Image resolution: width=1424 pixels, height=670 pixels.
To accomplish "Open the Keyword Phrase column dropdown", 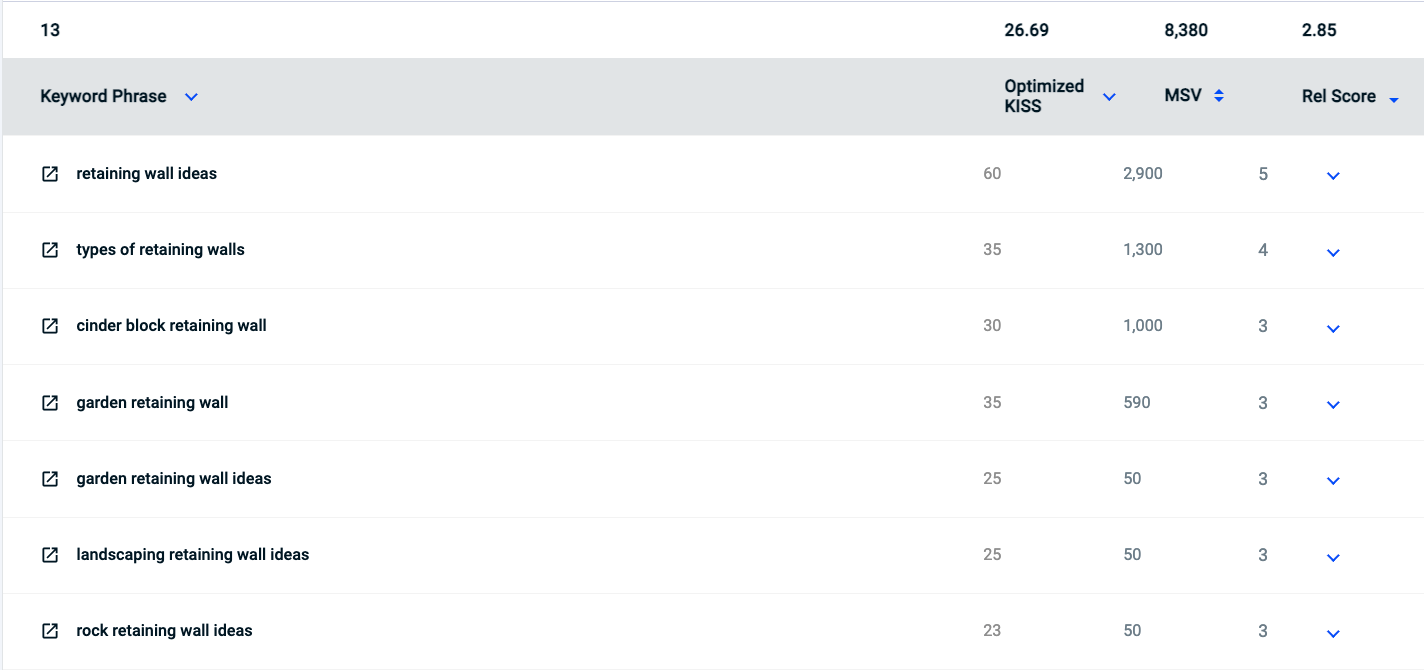I will [192, 97].
